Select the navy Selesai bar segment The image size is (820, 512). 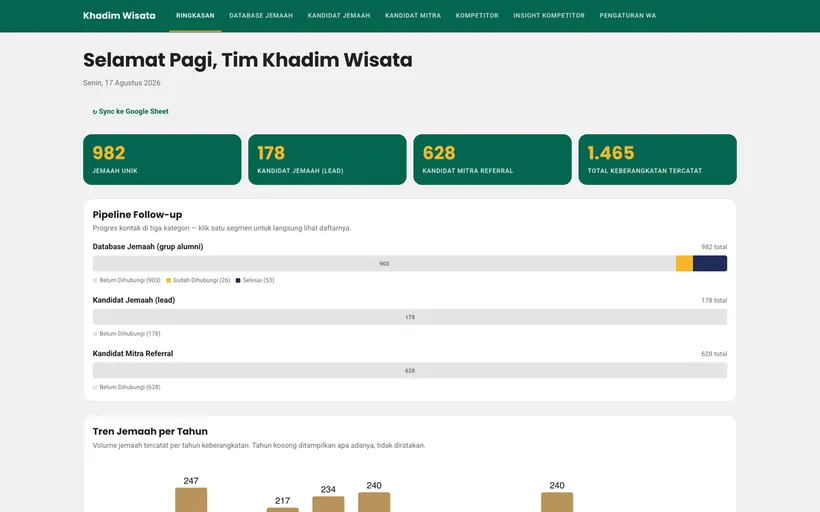710,264
